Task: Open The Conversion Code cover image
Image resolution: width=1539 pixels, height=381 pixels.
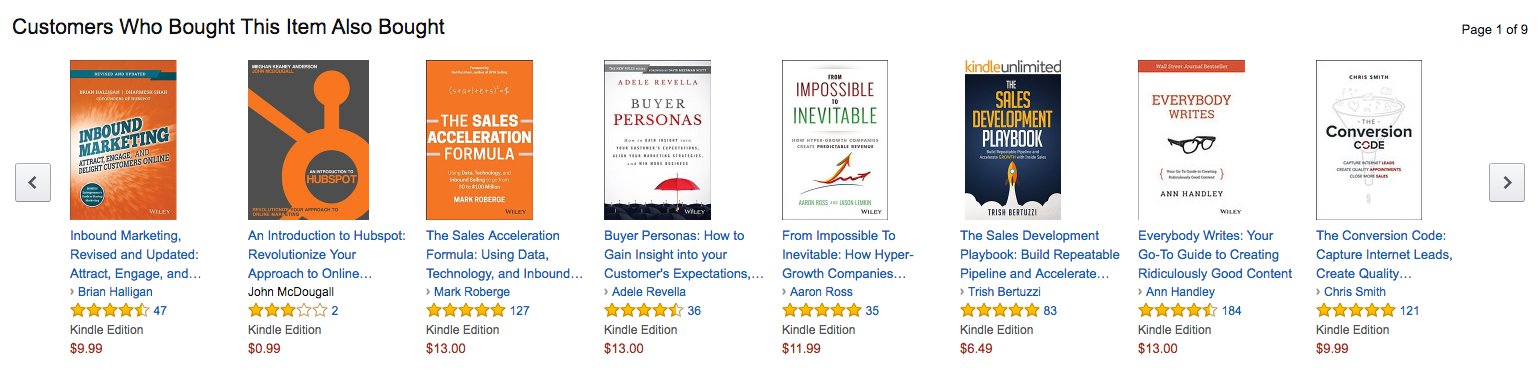Action: pyautogui.click(x=1369, y=140)
